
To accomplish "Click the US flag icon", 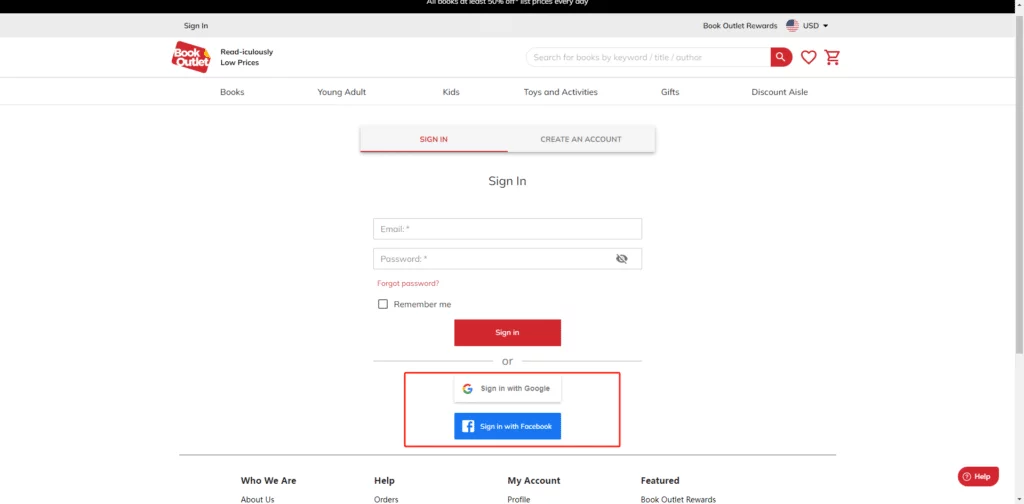I will pyautogui.click(x=792, y=25).
